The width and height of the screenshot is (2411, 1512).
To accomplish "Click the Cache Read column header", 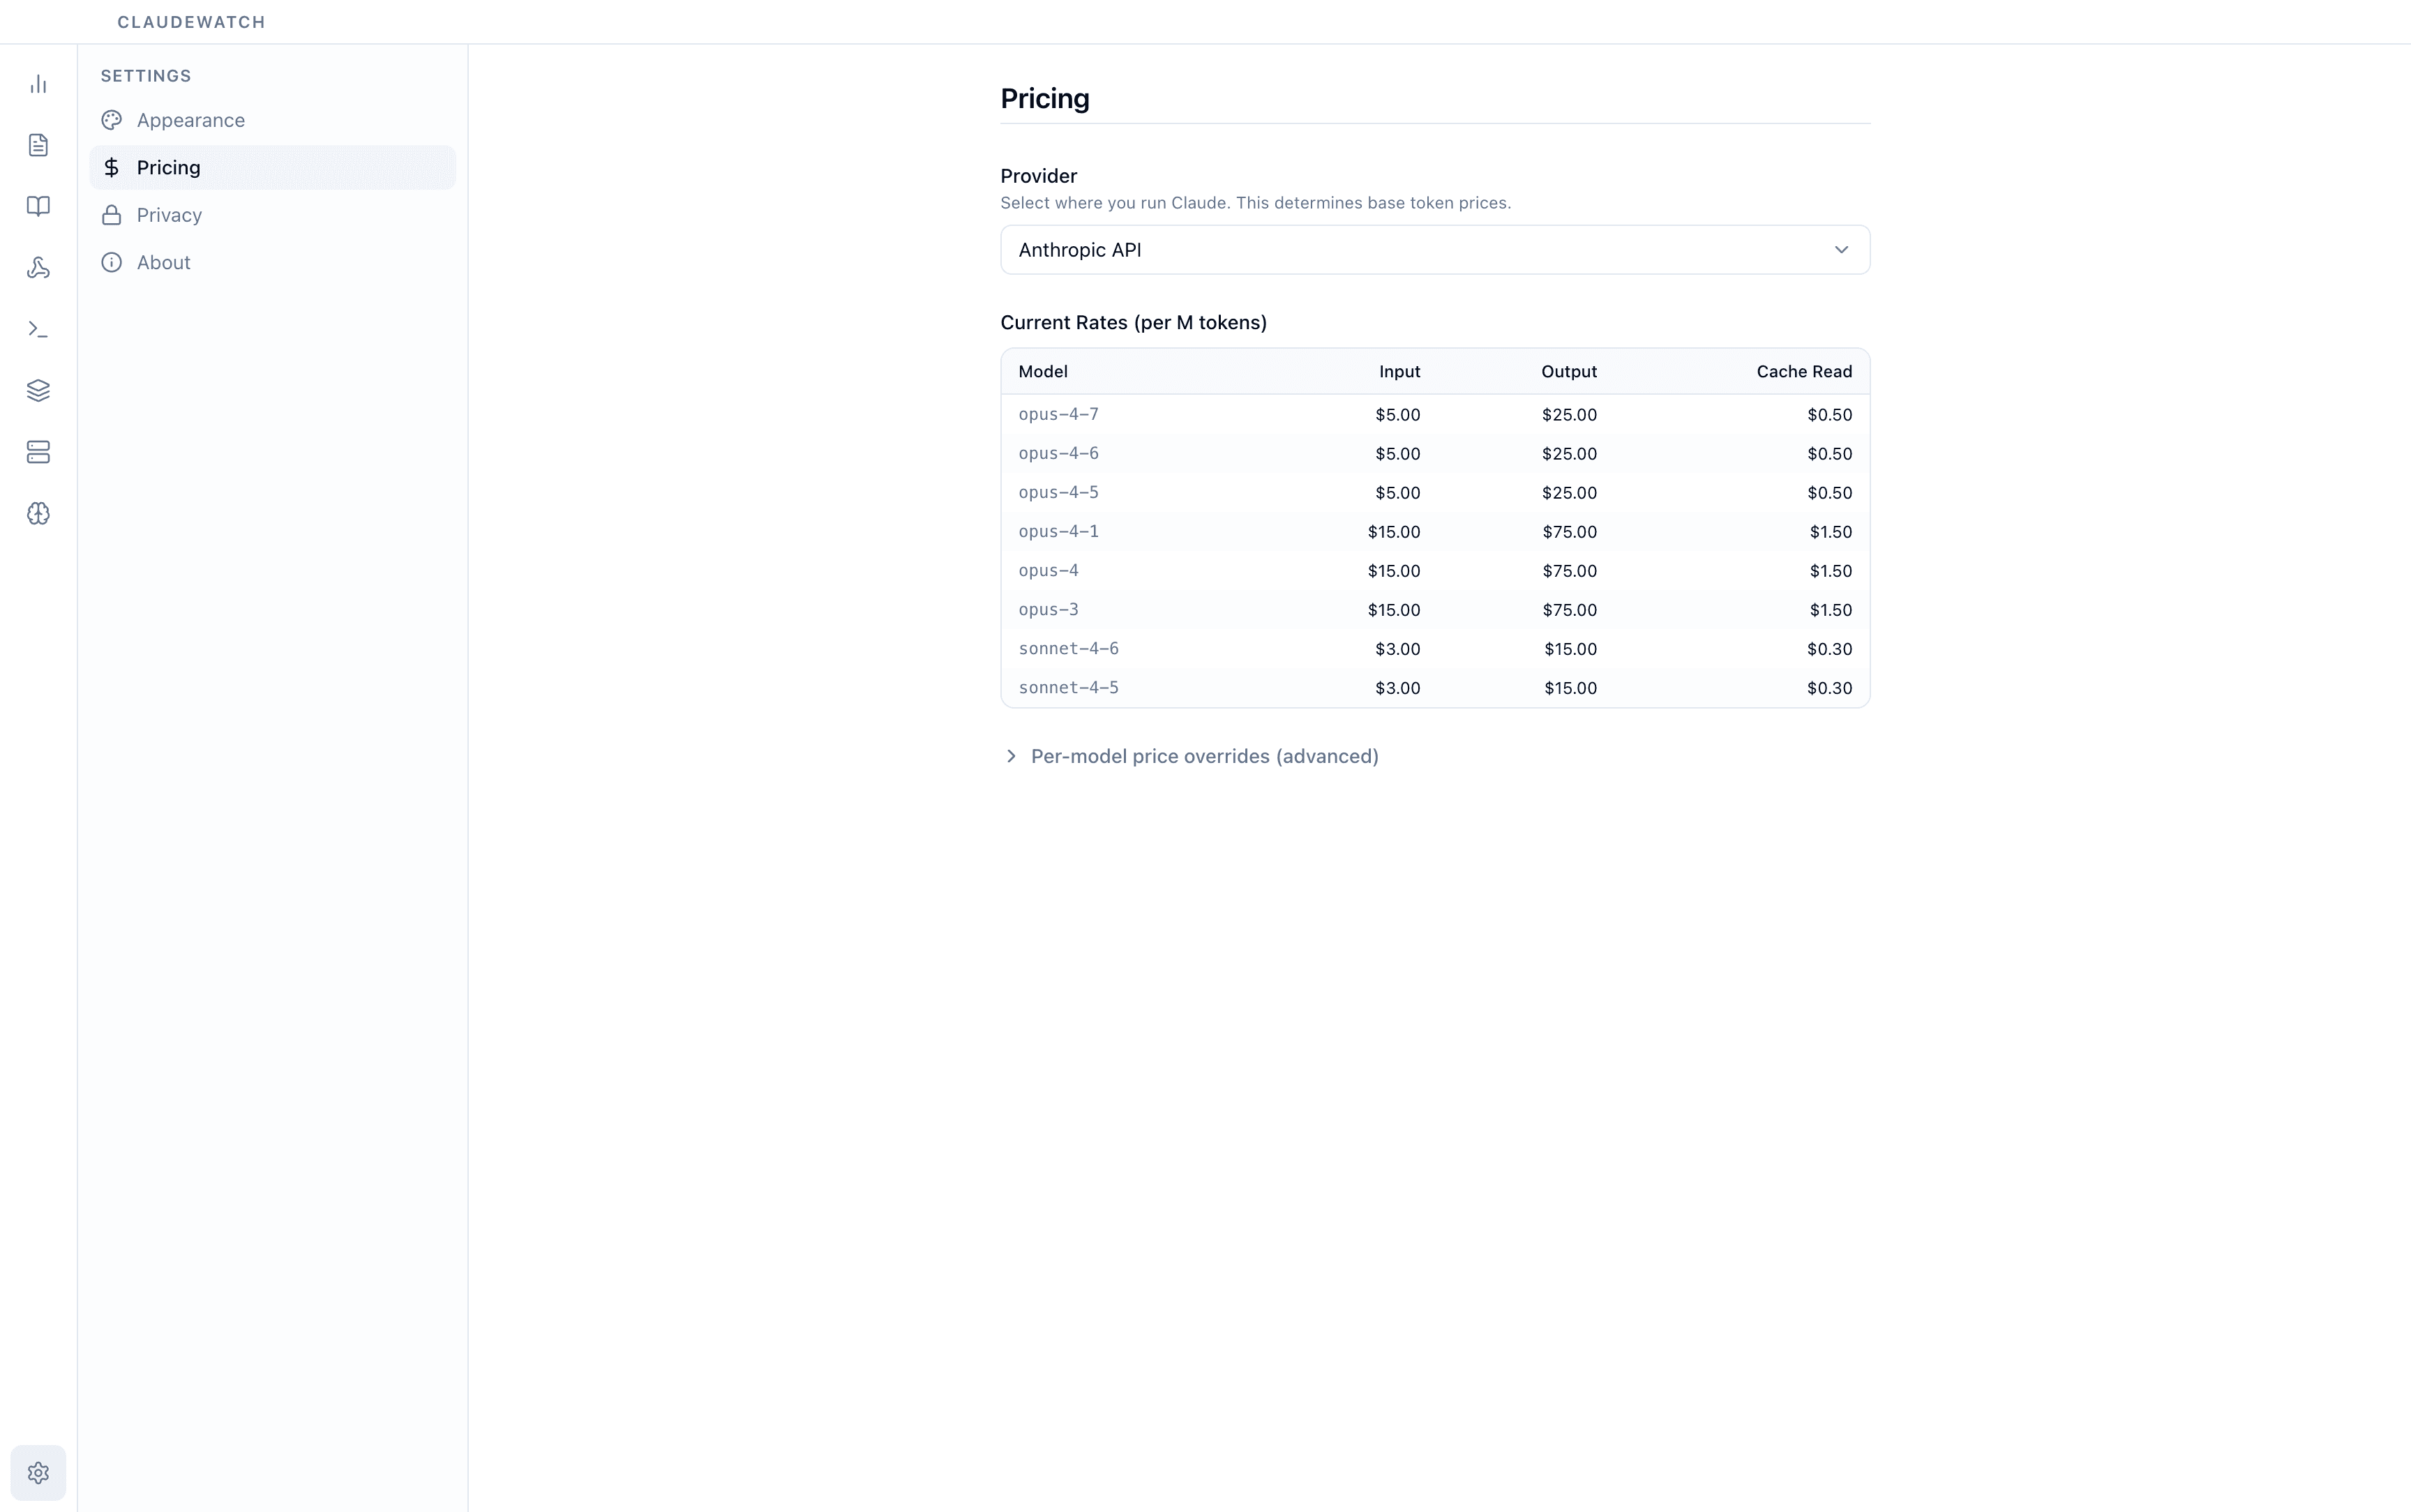I will coord(1804,371).
